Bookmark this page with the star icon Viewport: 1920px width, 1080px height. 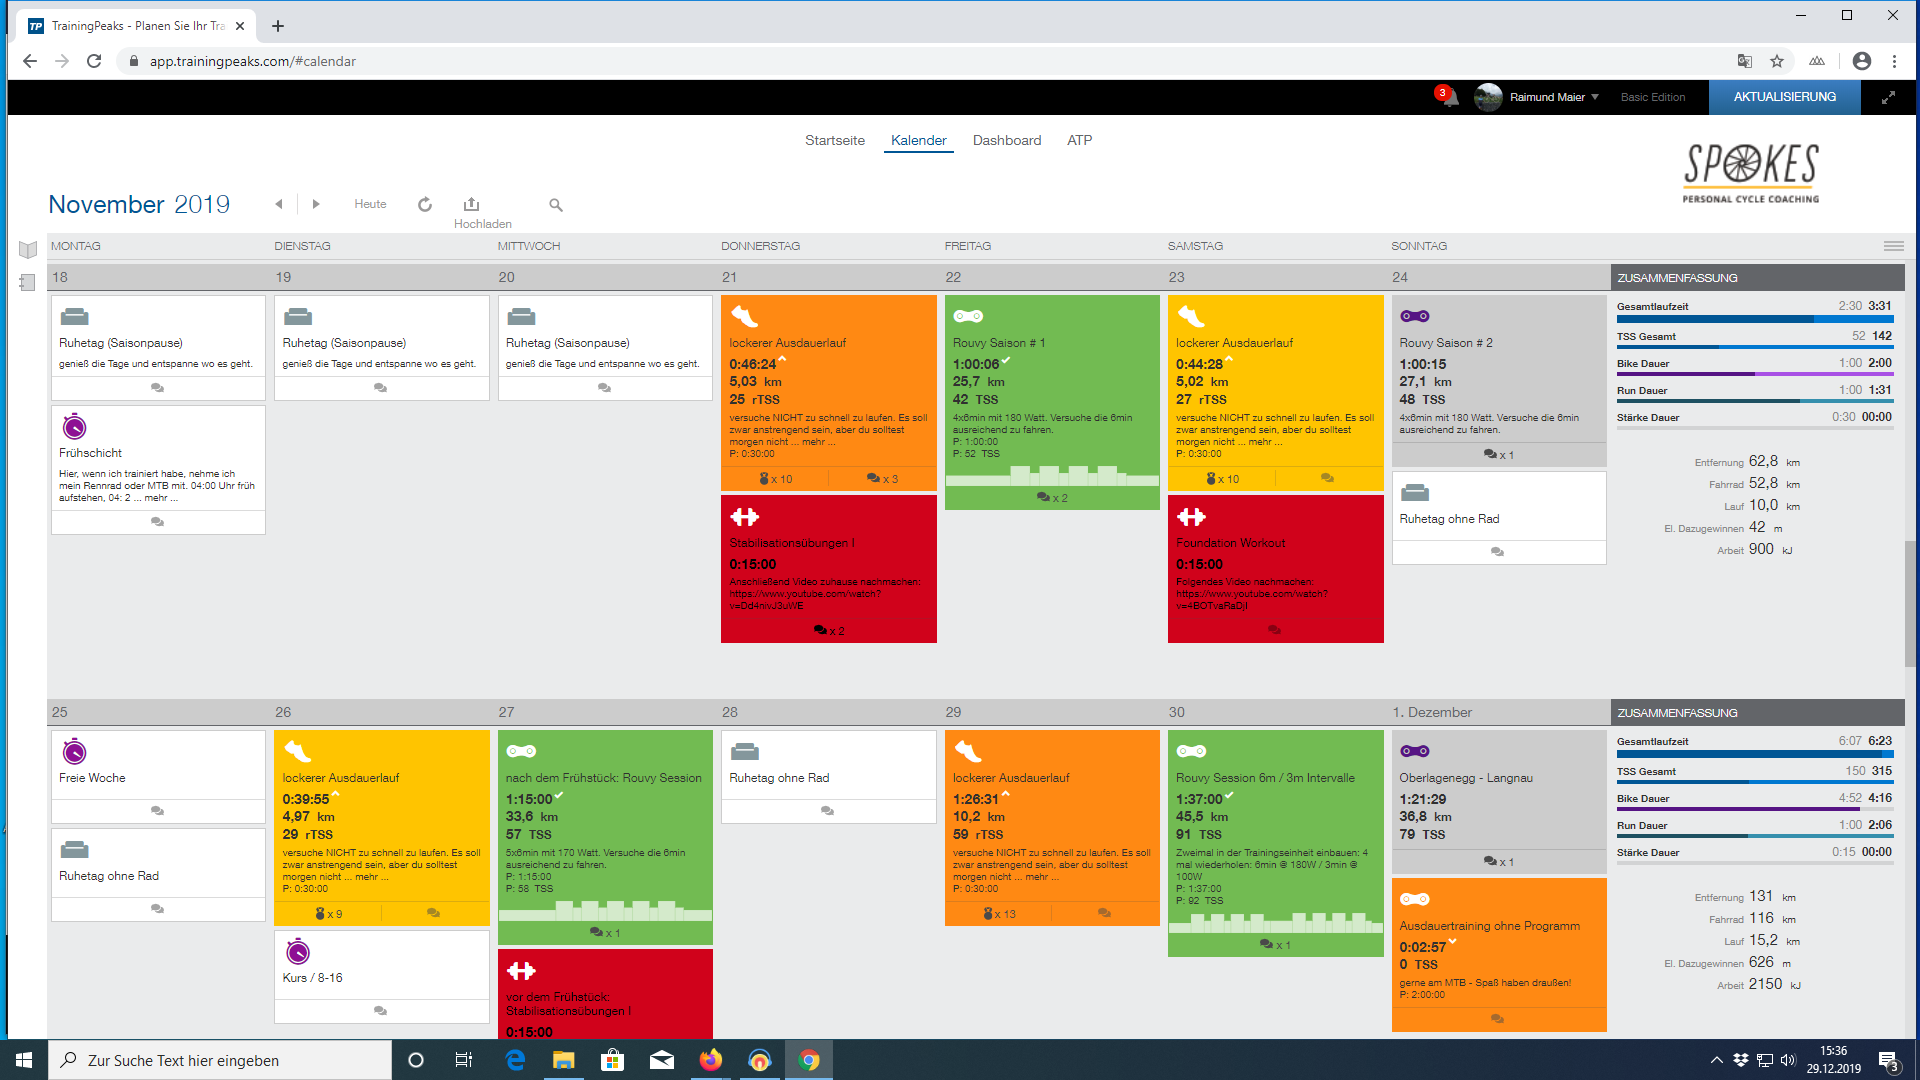click(x=1777, y=61)
